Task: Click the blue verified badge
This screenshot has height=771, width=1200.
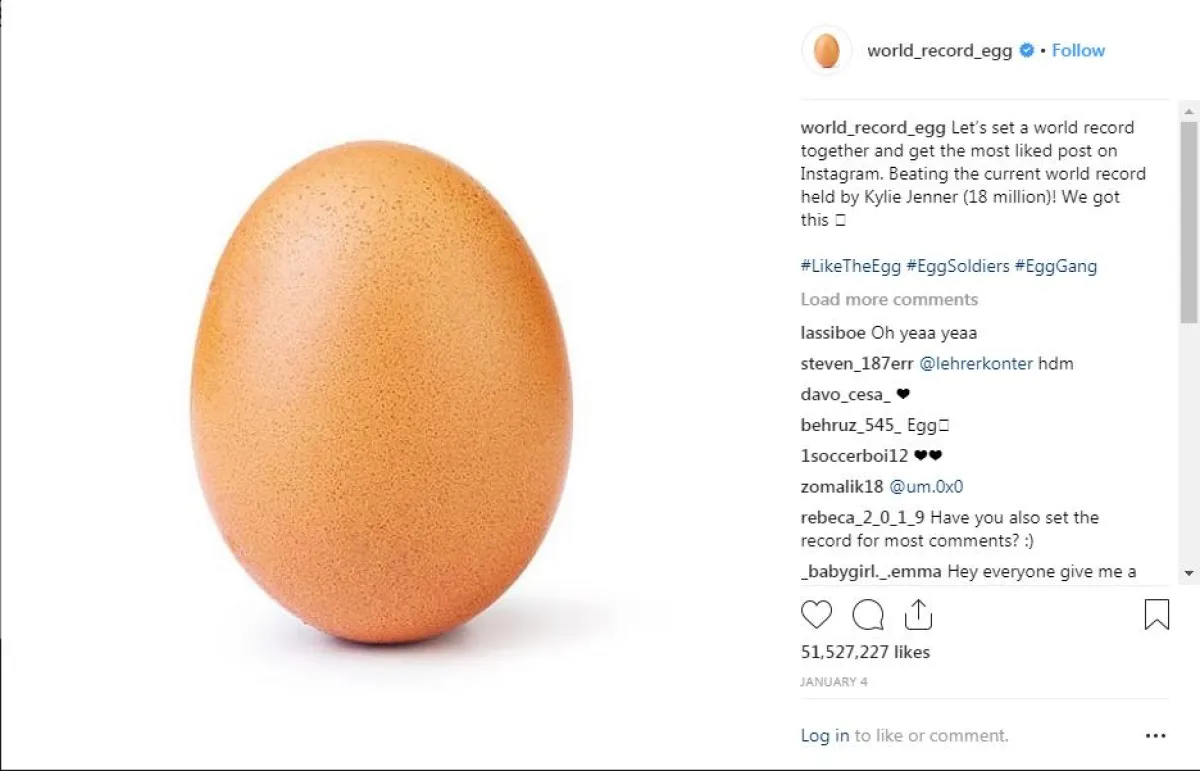Action: tap(1027, 51)
